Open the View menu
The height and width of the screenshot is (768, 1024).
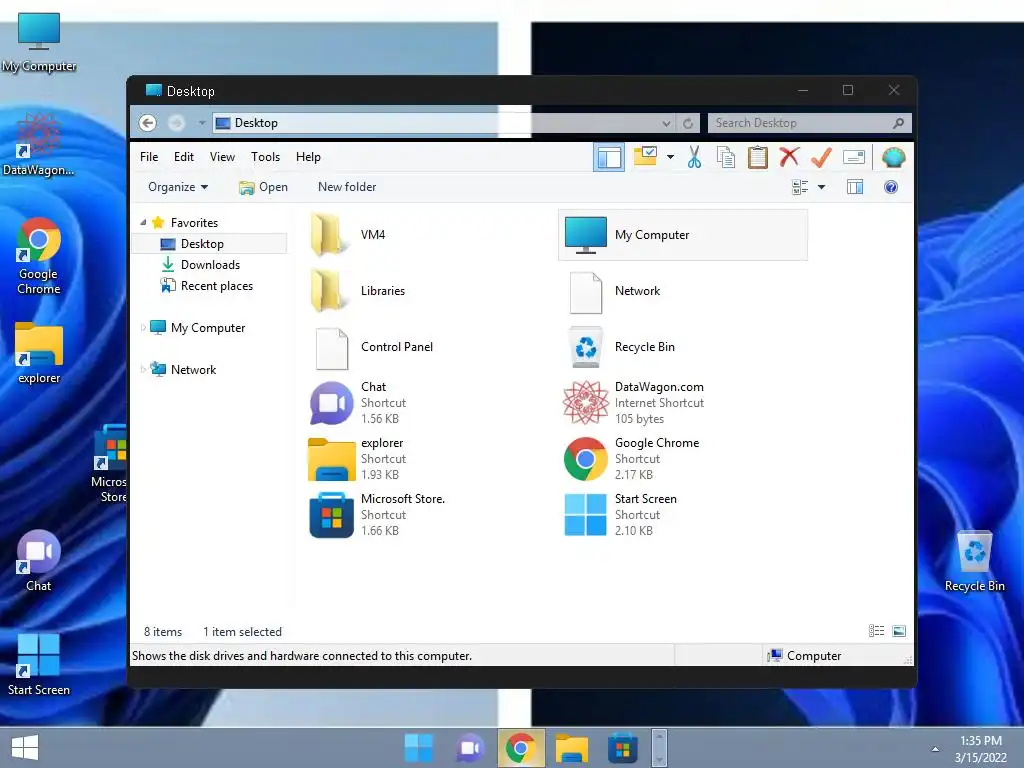click(222, 157)
